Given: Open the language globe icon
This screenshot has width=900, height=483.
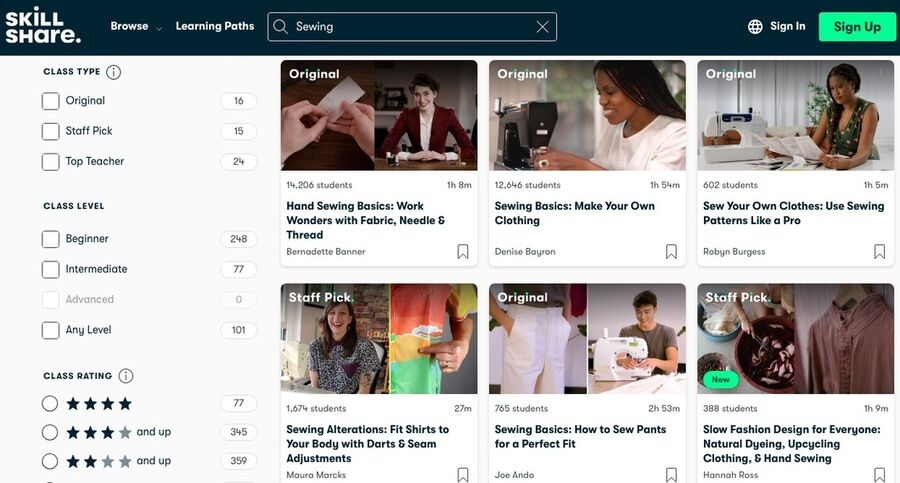Looking at the screenshot, I should coord(755,26).
